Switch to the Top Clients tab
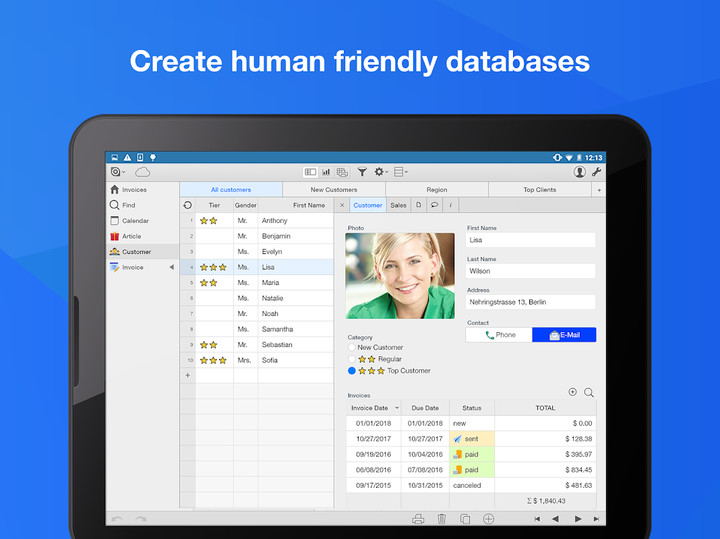Viewport: 720px width, 539px height. pos(540,190)
